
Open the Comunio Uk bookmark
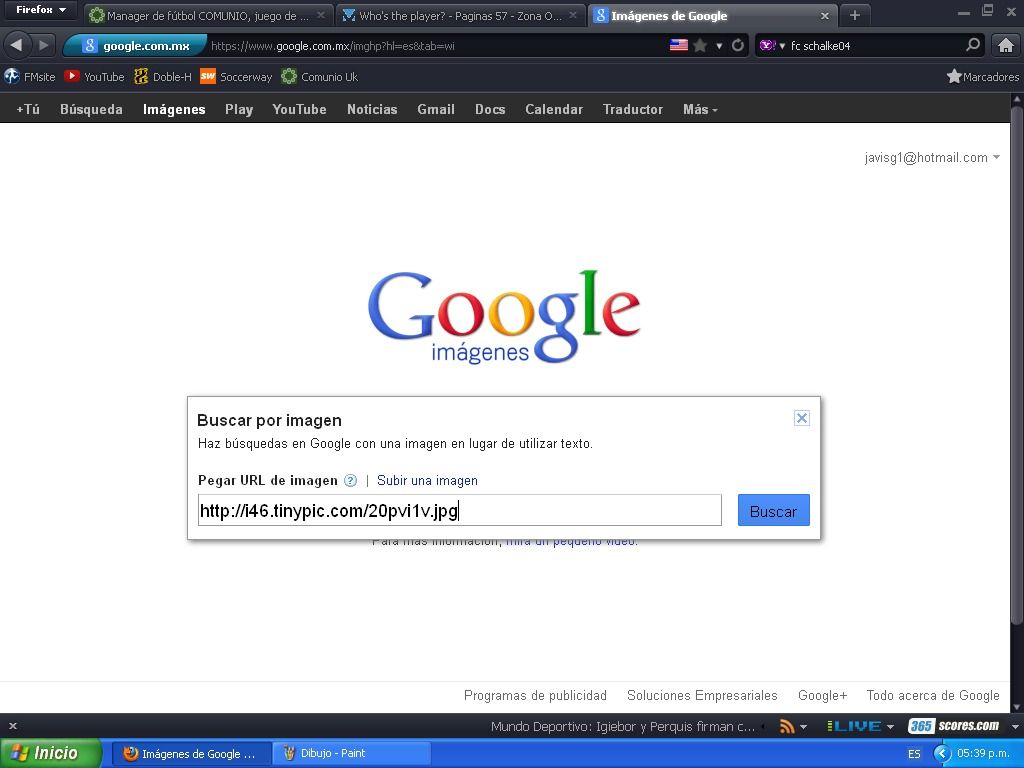coord(320,77)
